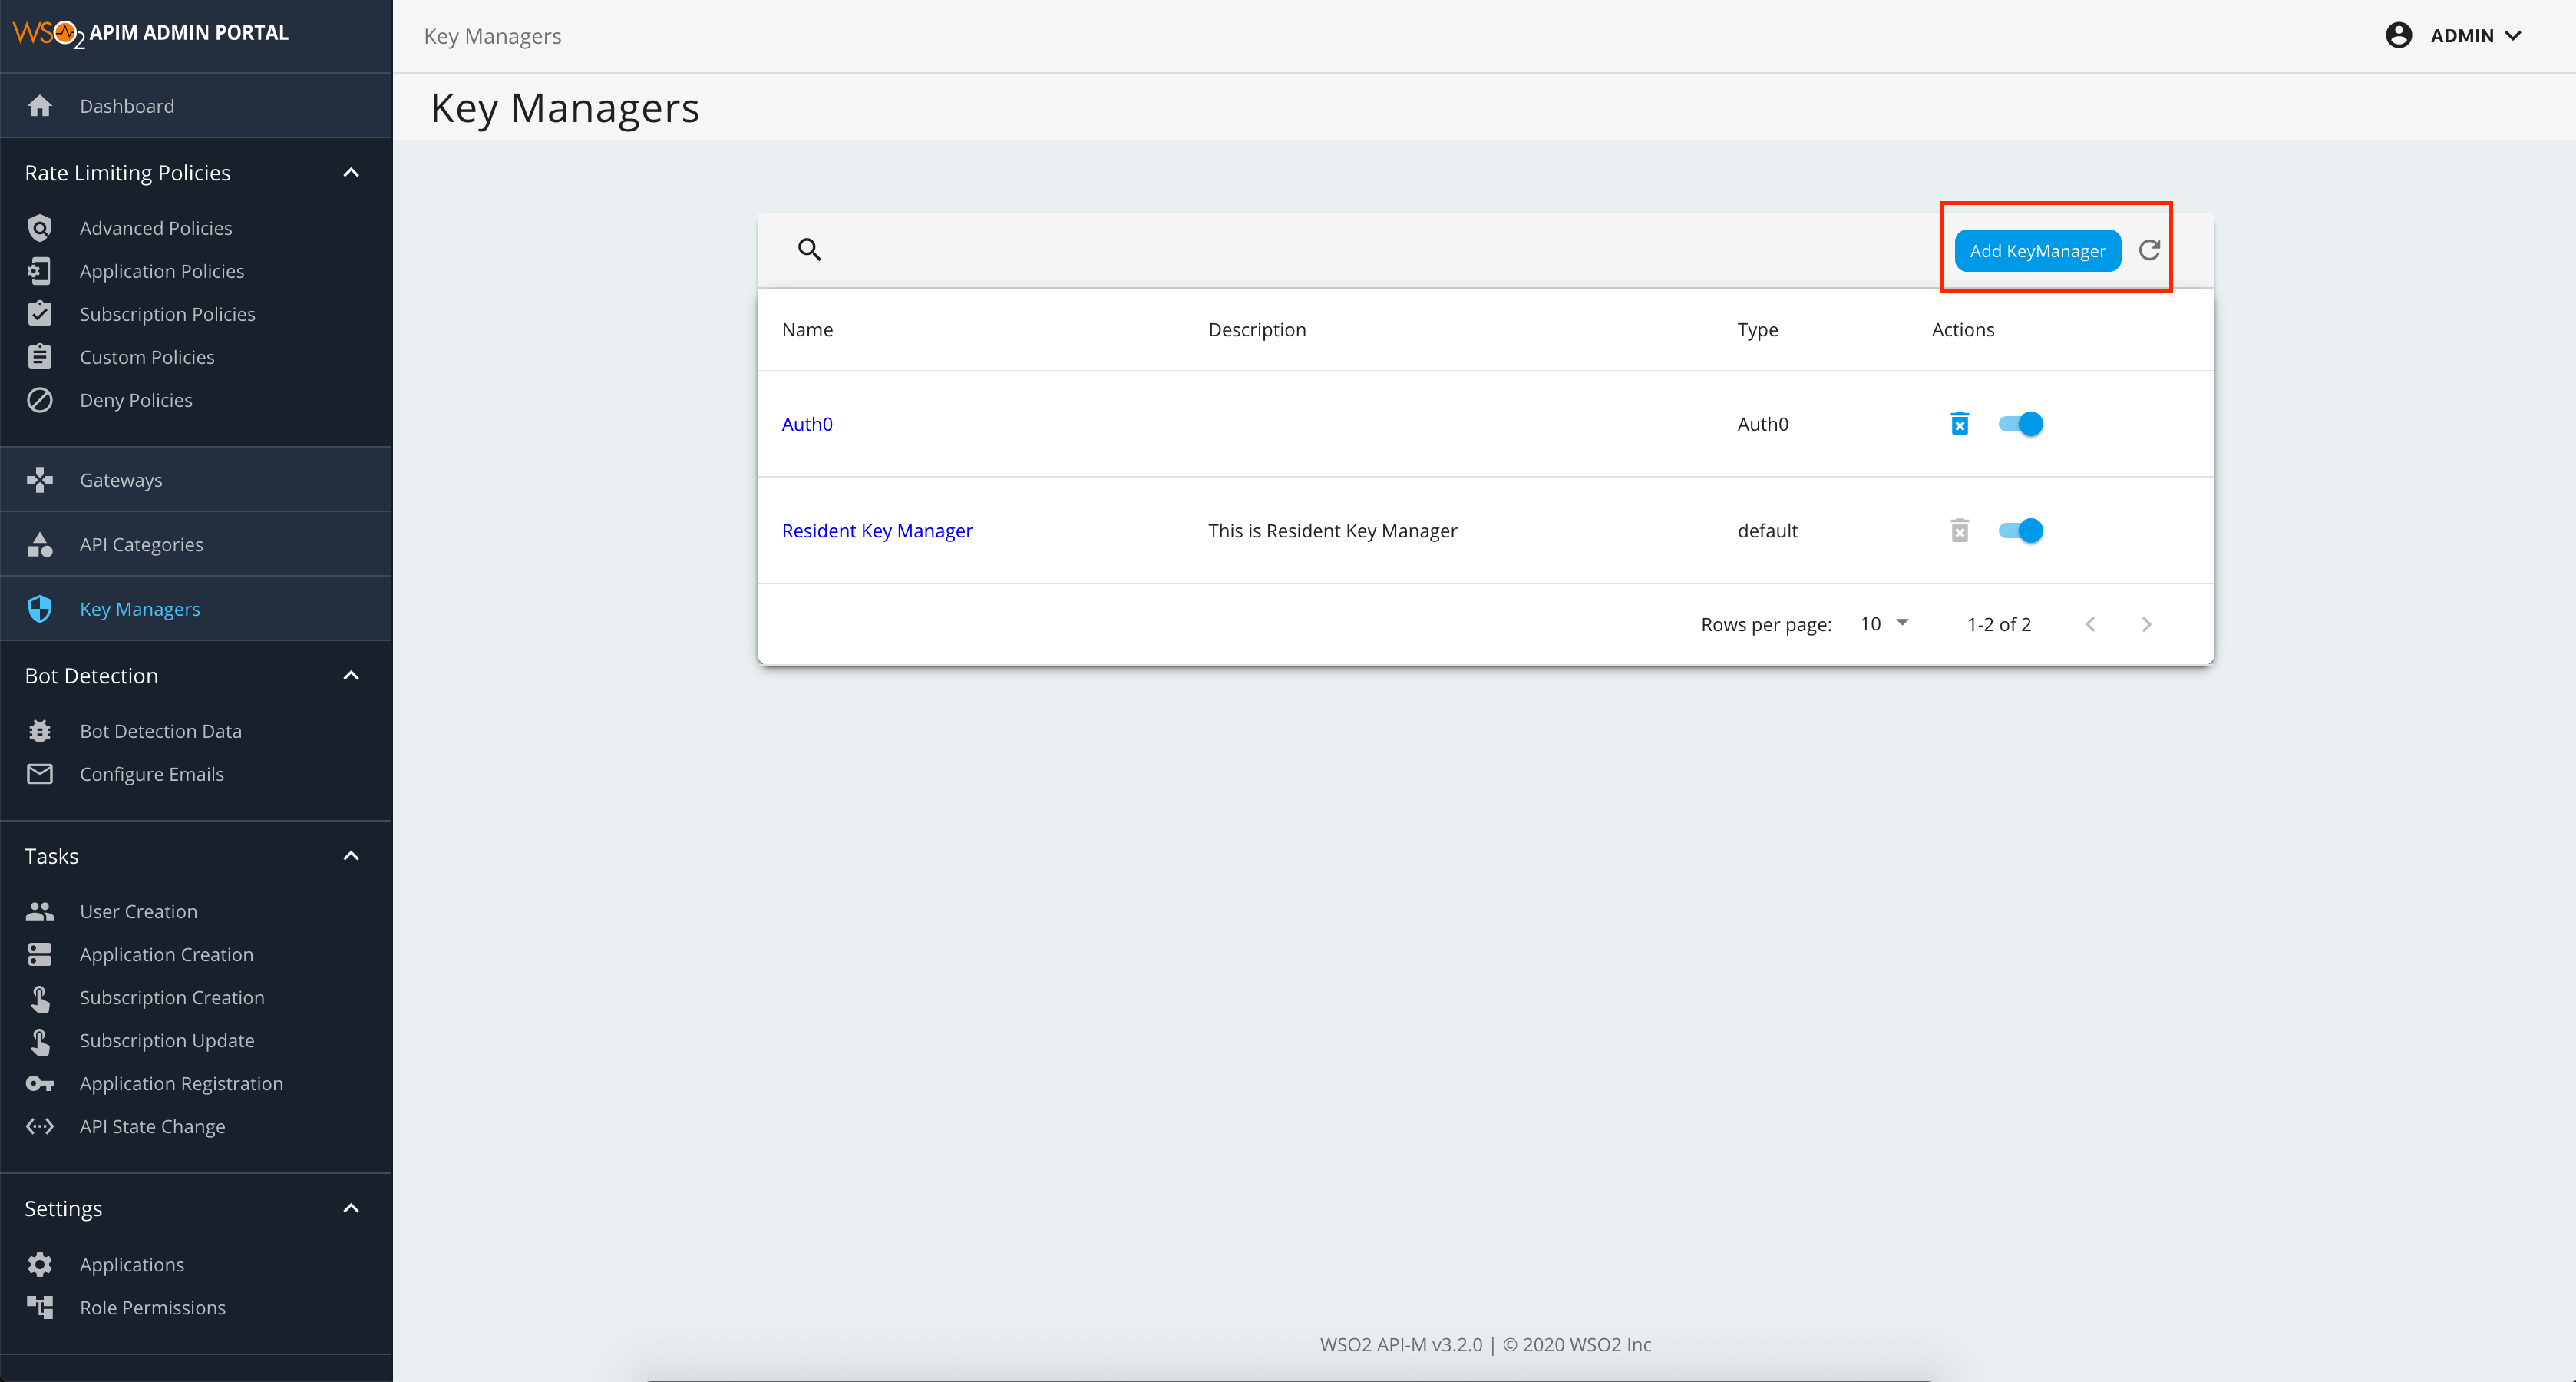This screenshot has height=1382, width=2576.
Task: Collapse the Settings section
Action: point(351,1209)
